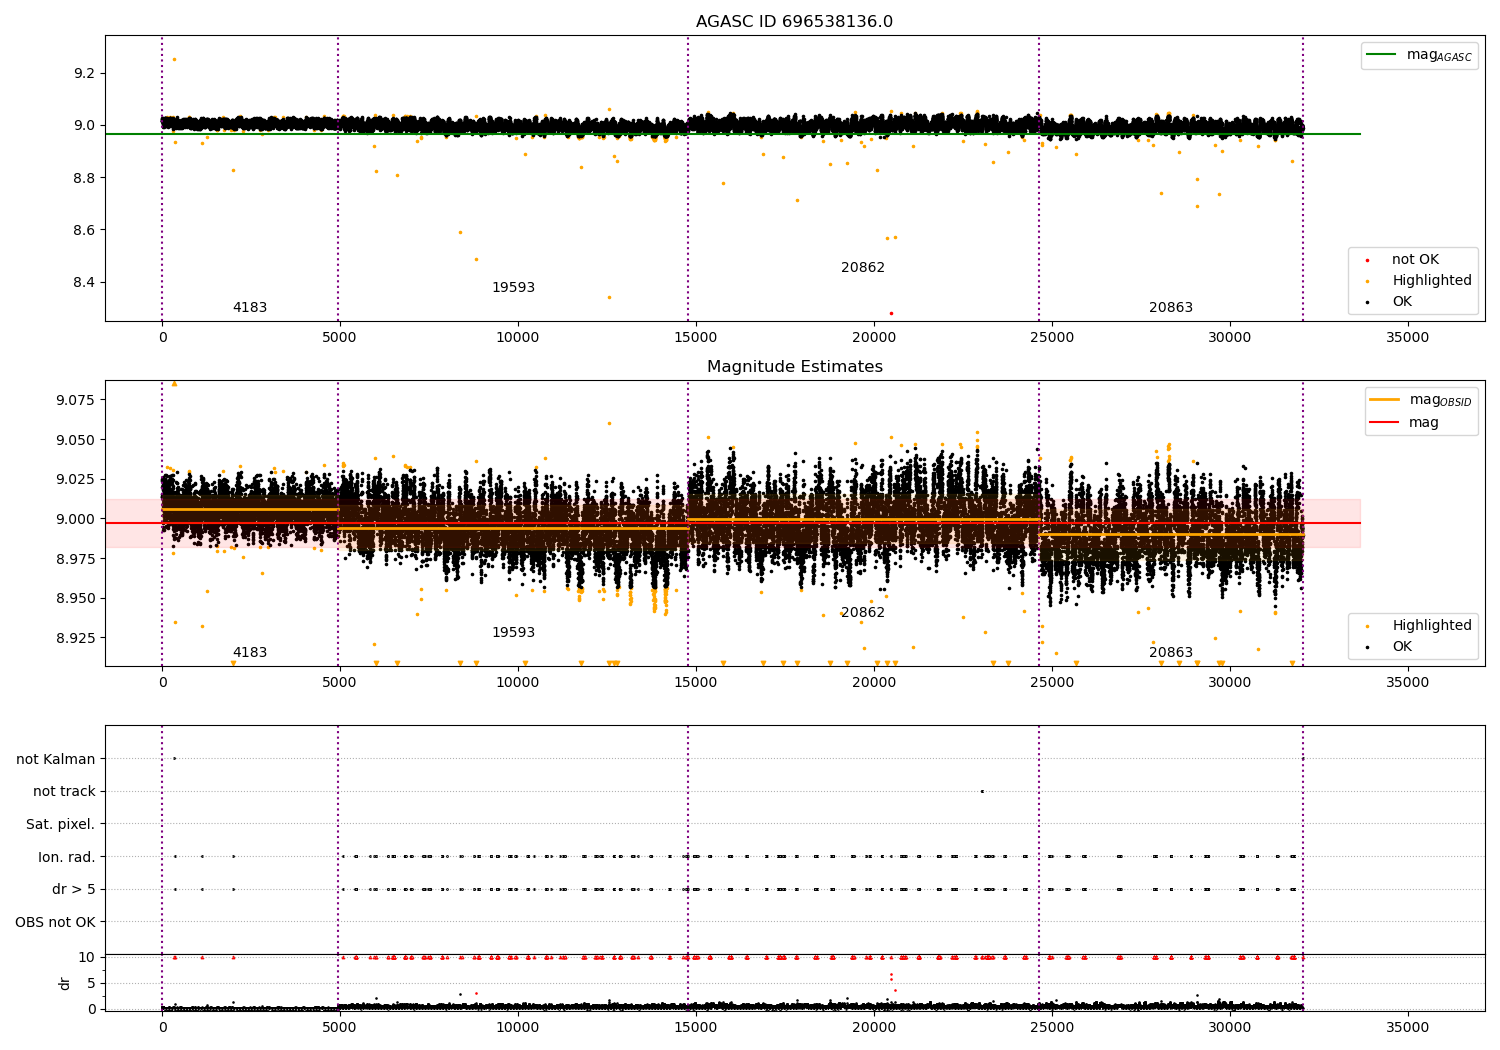1500x1050 pixels.
Task: Click the OBSID label 19593 in top plot
Action: [x=513, y=288]
